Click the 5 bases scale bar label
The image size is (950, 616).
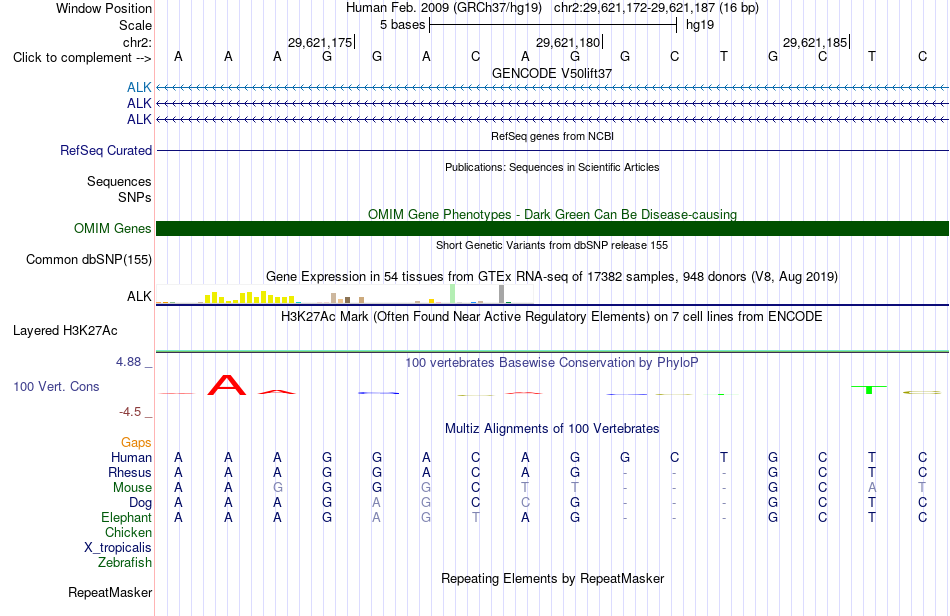[x=403, y=25]
